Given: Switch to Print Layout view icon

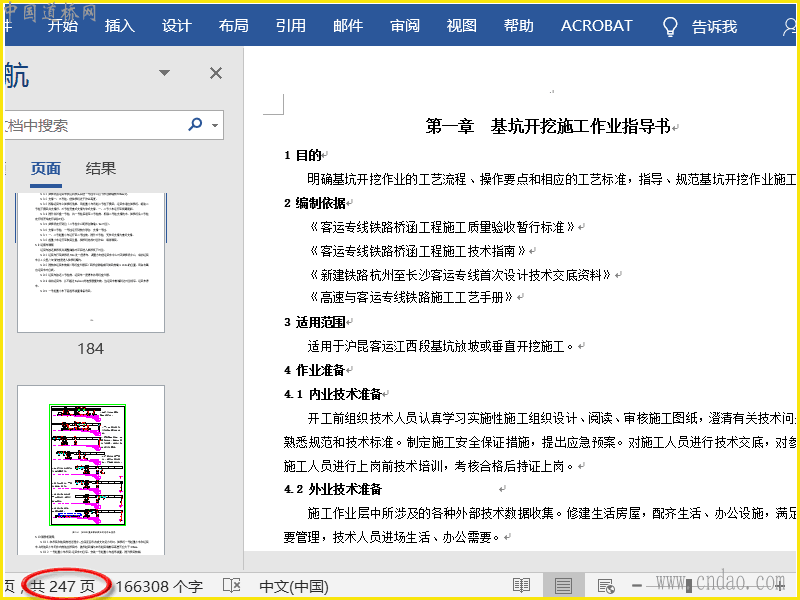Looking at the screenshot, I should (563, 585).
